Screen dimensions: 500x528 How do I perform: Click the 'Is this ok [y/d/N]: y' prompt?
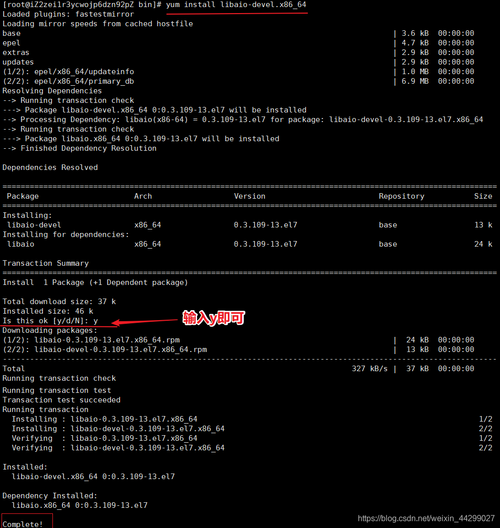50,321
